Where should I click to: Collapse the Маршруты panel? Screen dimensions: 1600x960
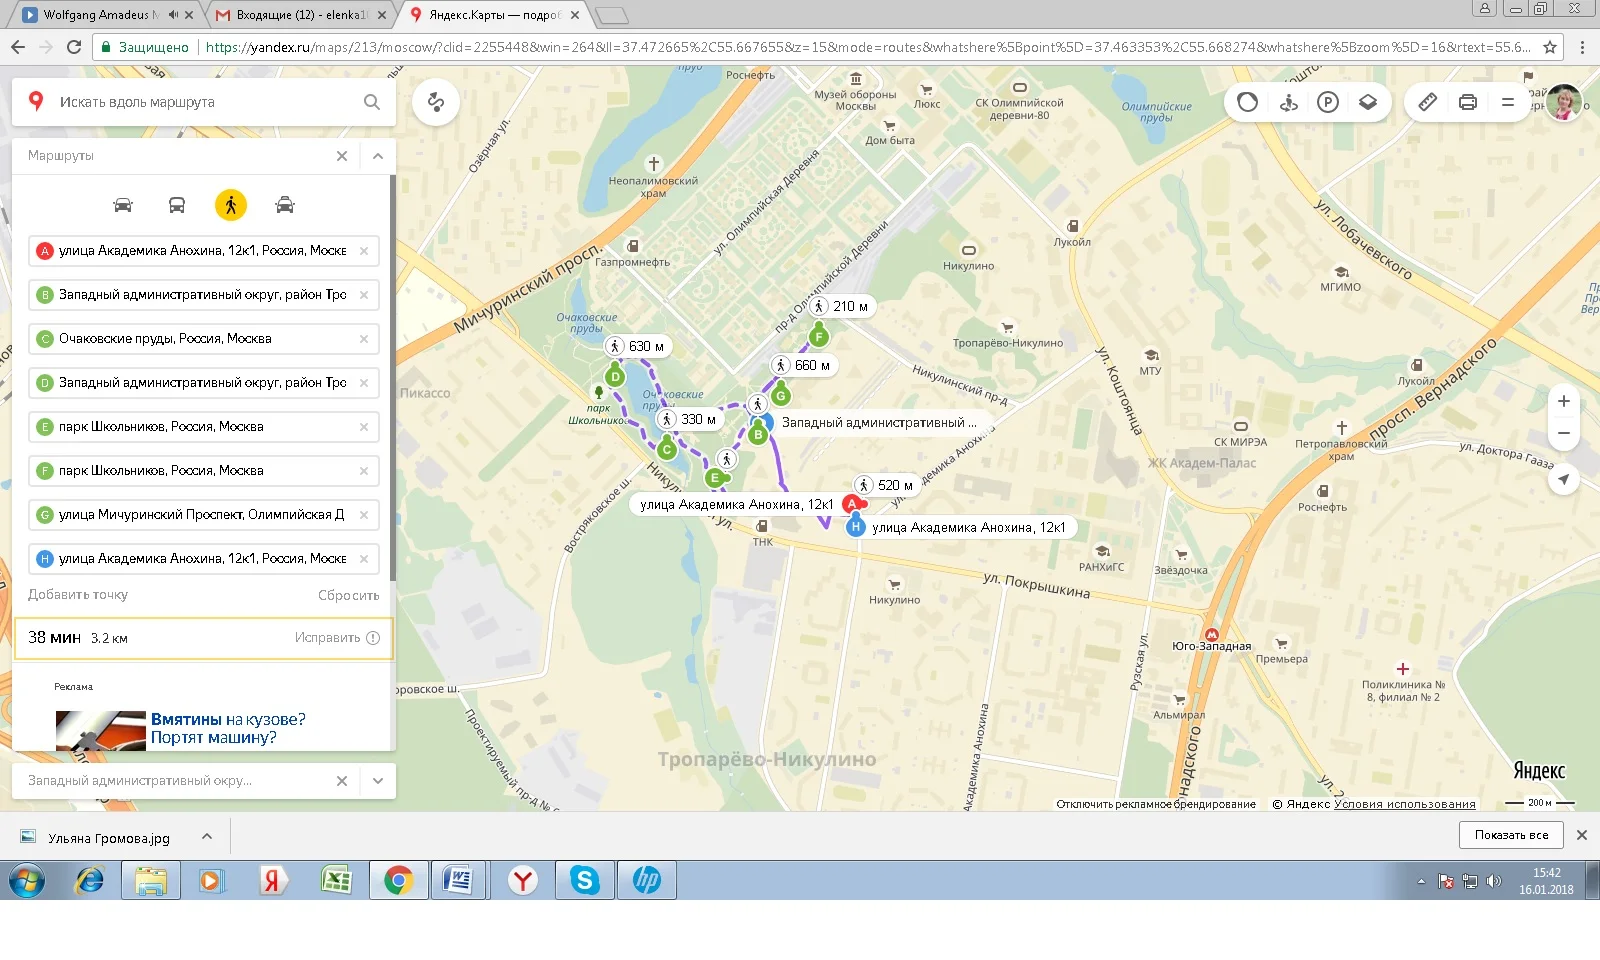pos(378,156)
